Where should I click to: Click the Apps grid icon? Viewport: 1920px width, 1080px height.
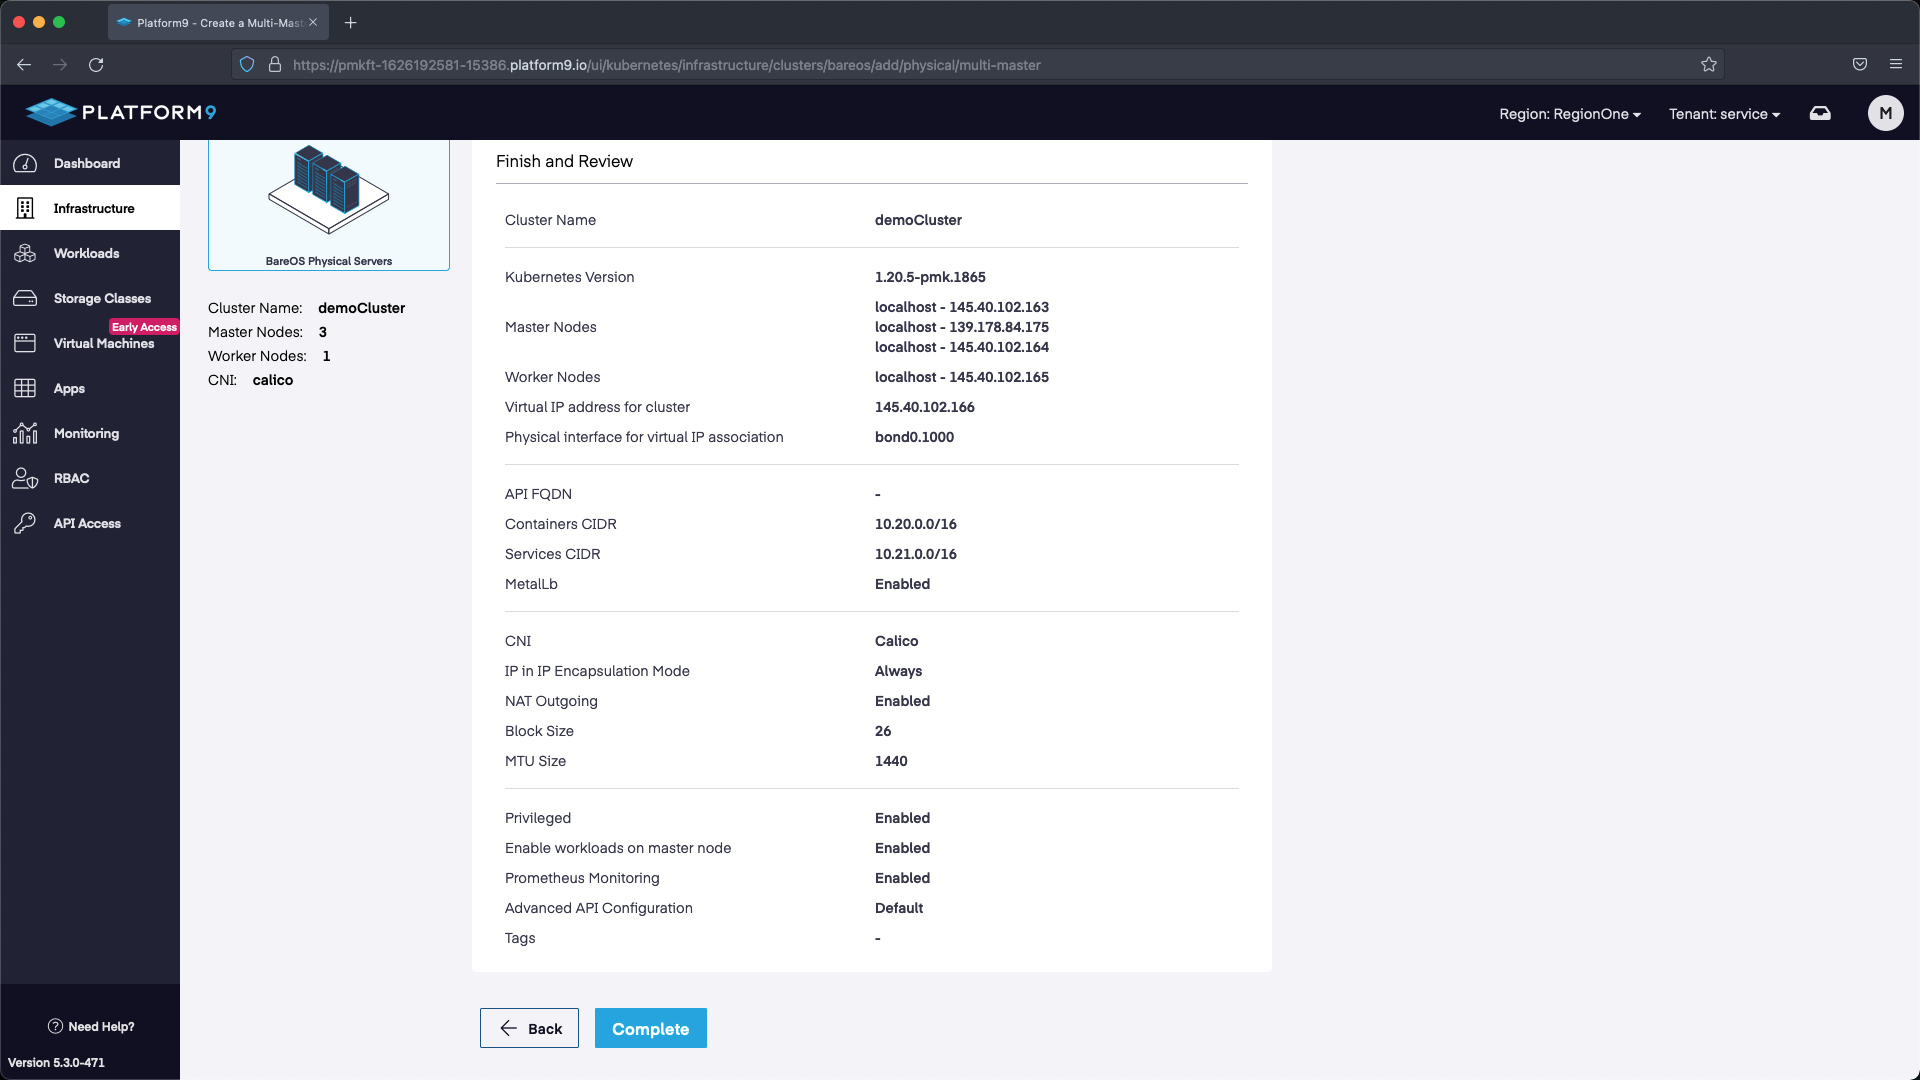[x=25, y=388]
